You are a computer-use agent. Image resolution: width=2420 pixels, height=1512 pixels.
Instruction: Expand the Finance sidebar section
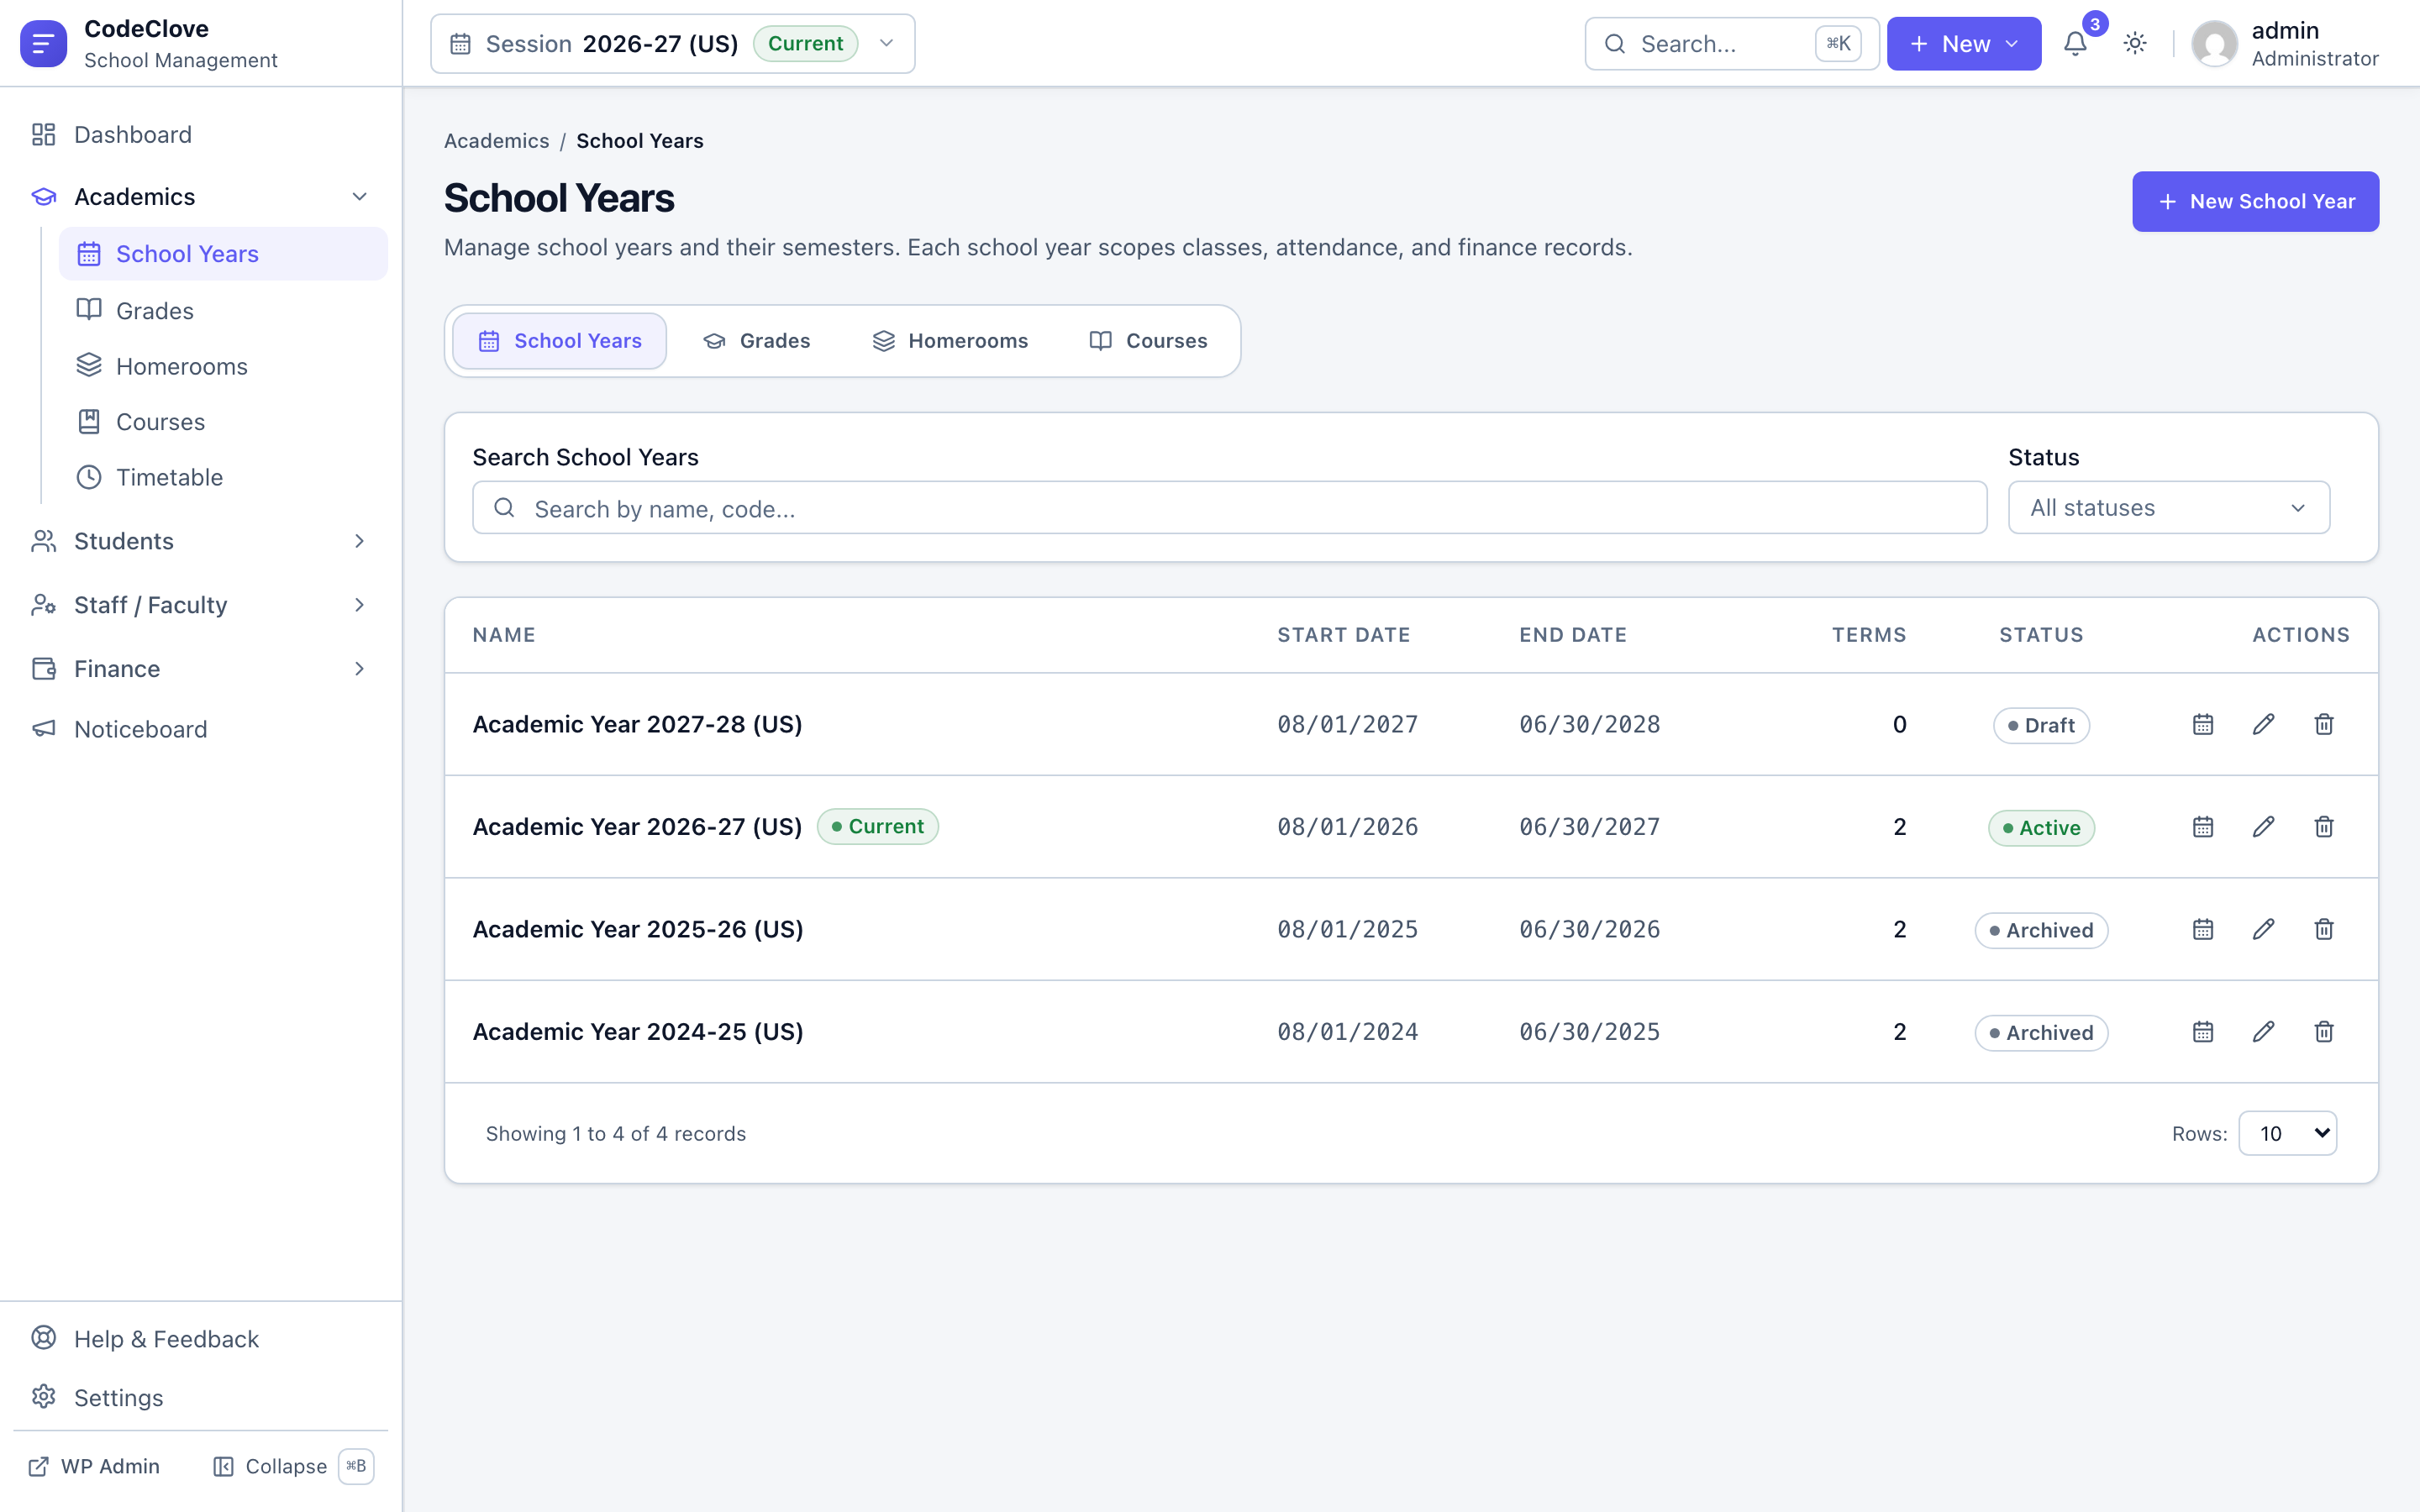(x=201, y=669)
